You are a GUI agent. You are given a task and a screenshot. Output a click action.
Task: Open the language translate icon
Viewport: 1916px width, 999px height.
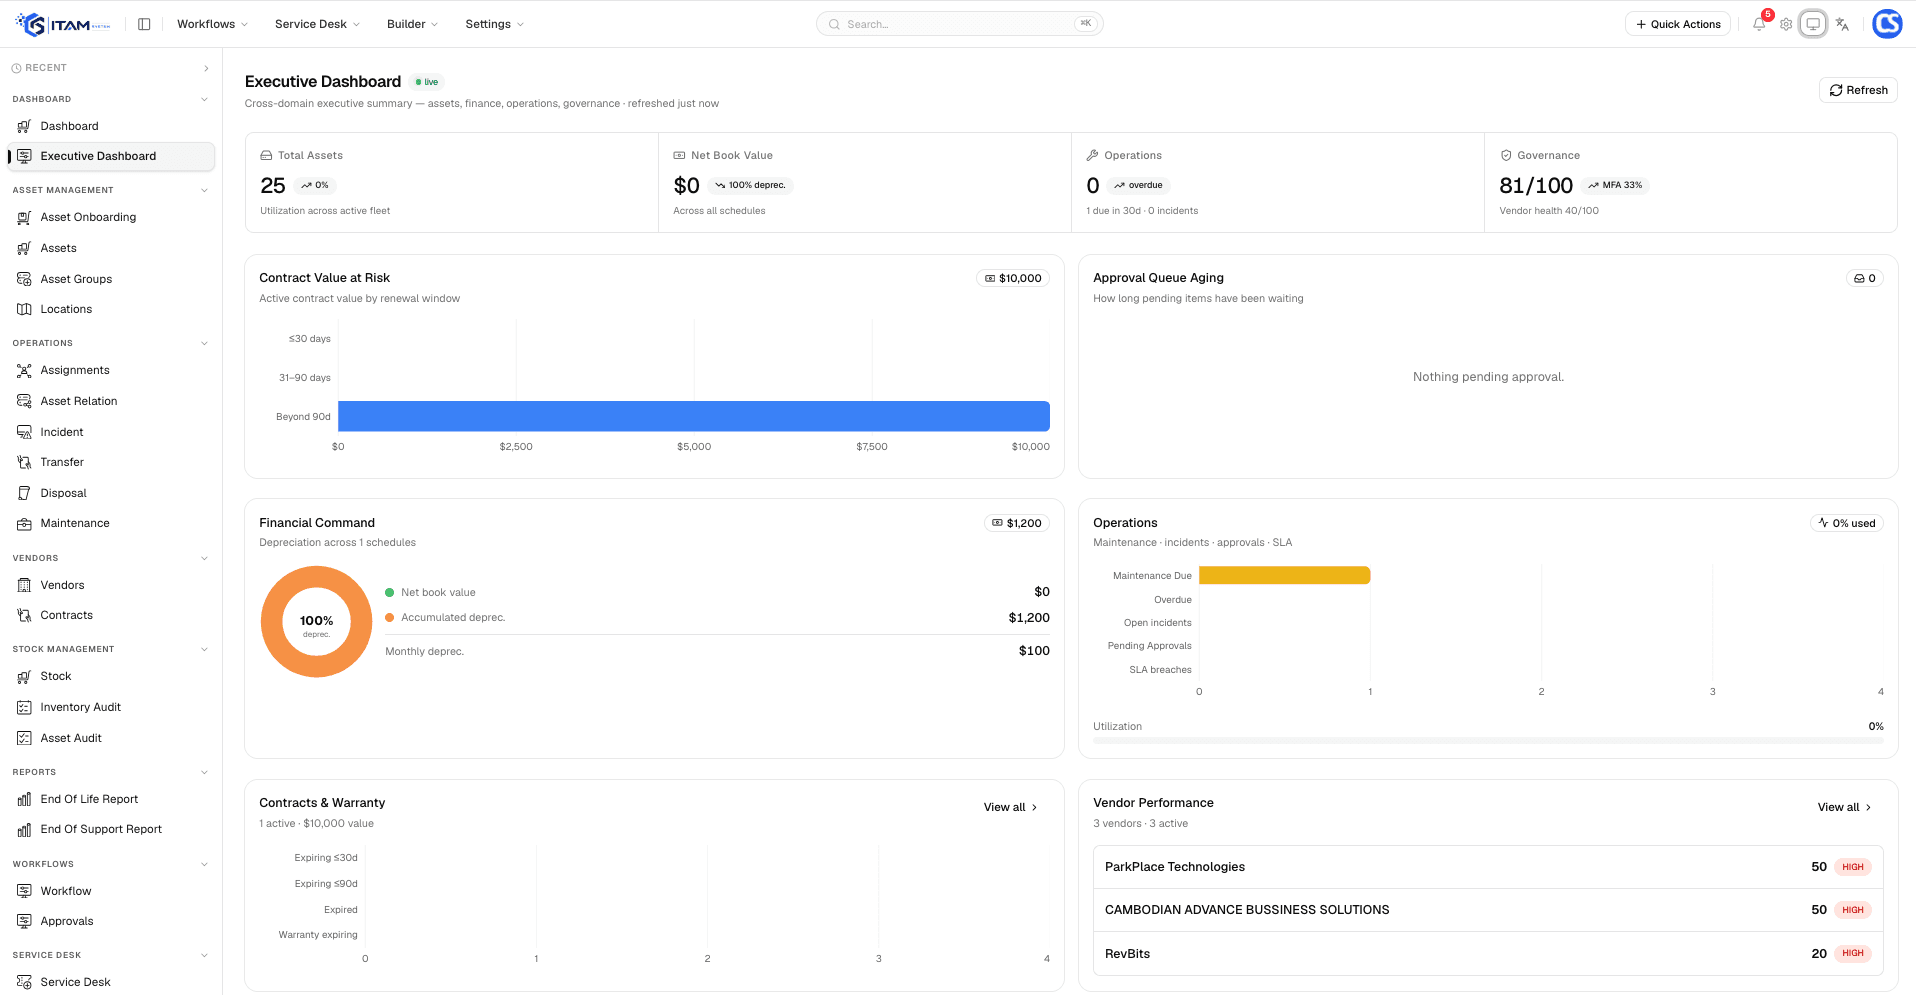1842,24
